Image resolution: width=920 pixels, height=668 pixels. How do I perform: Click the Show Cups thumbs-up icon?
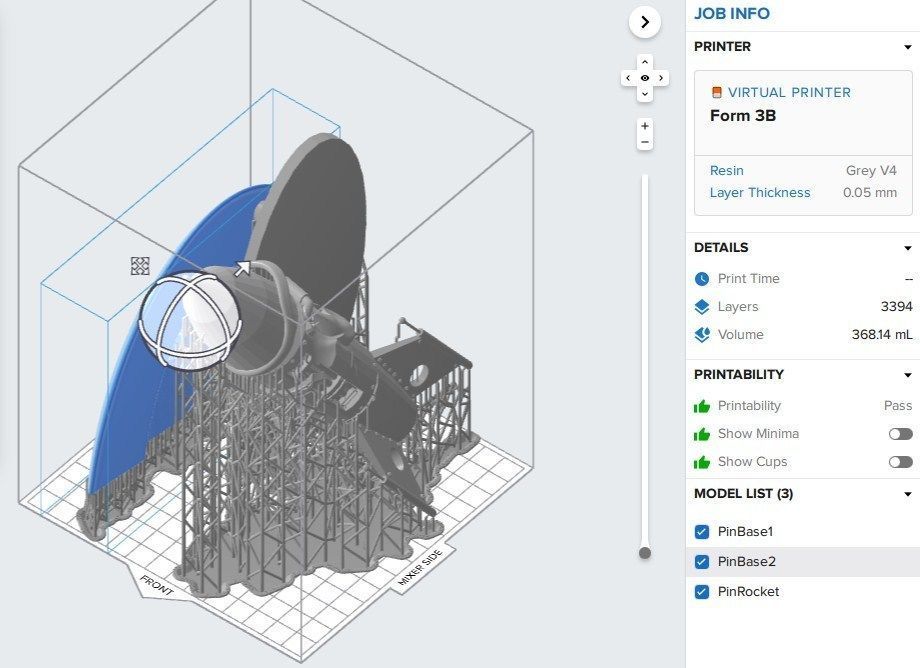point(702,462)
